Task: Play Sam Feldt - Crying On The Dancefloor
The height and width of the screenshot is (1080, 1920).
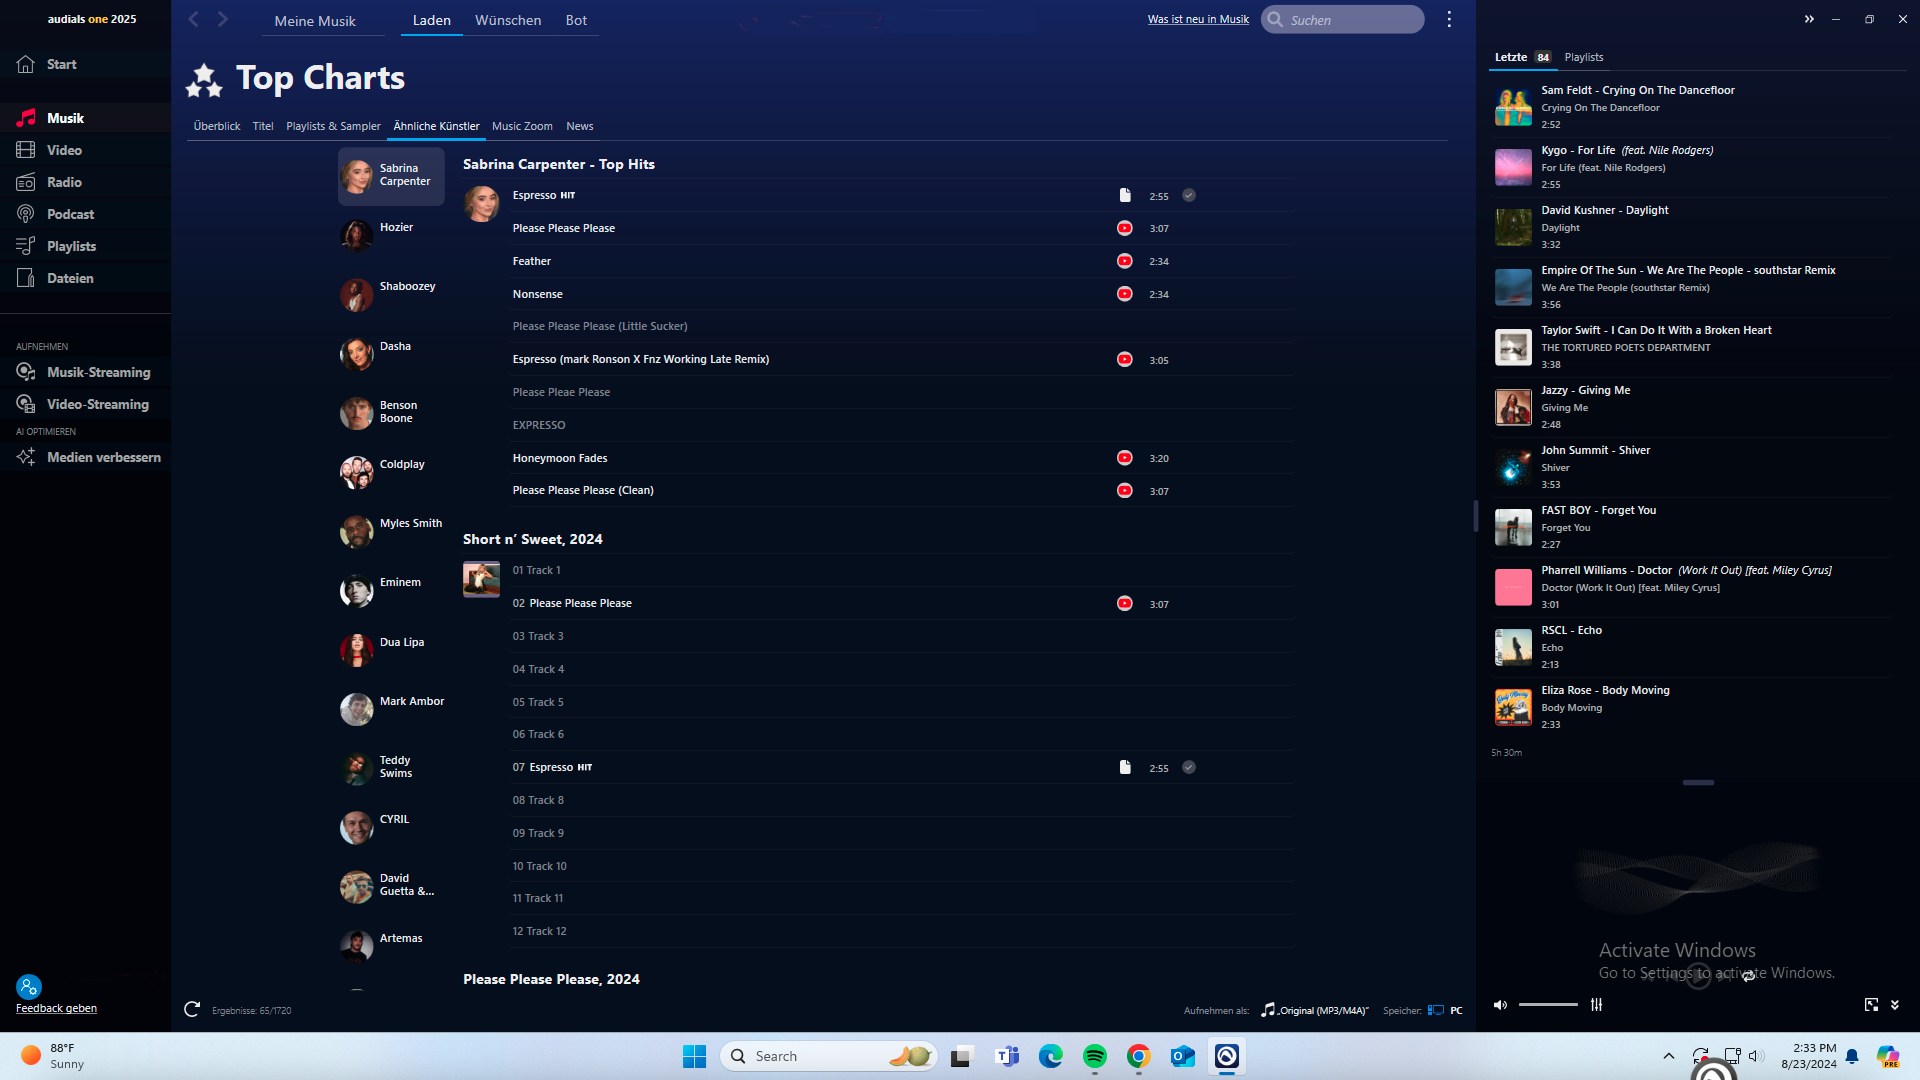Action: (1692, 107)
